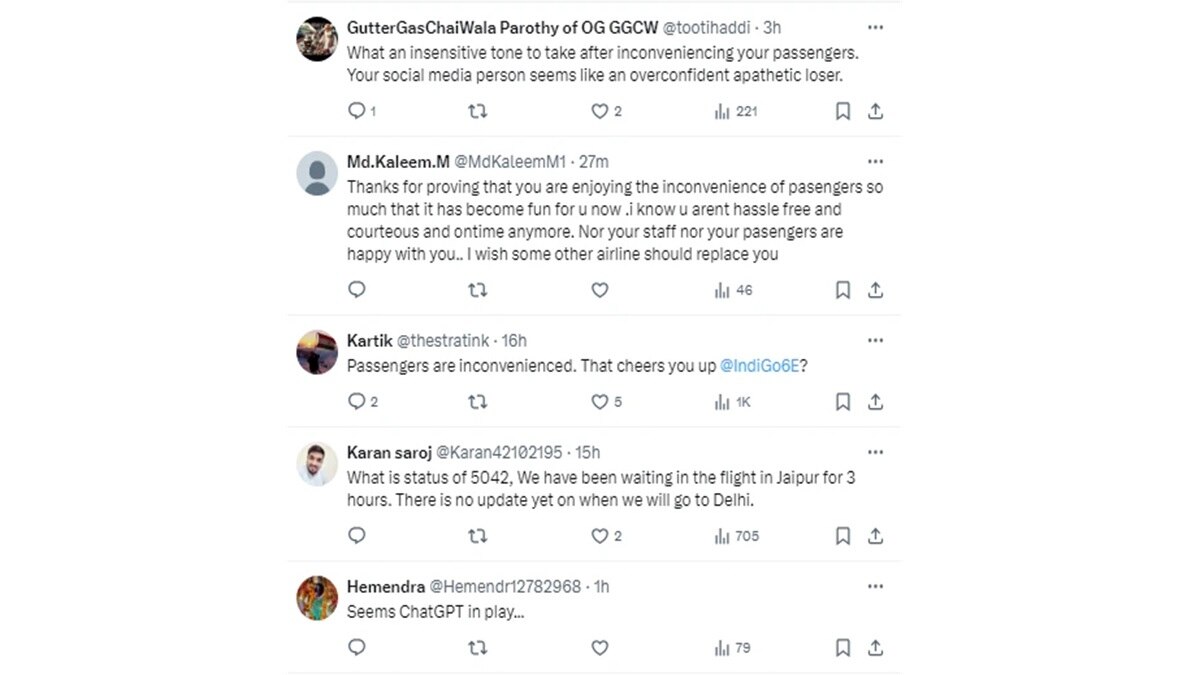Screen dimensions: 1200x675
Task: Reply to GutterGasChaiWala's tweet
Action: click(x=357, y=111)
